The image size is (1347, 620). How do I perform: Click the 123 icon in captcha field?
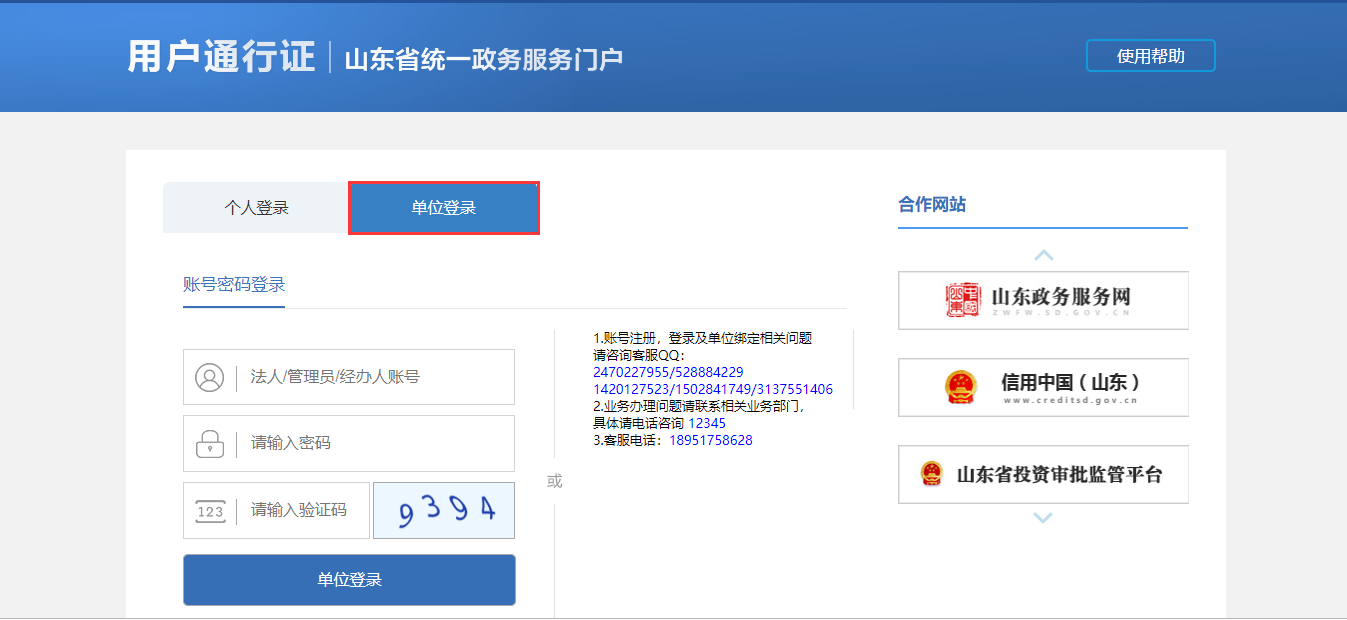click(210, 511)
